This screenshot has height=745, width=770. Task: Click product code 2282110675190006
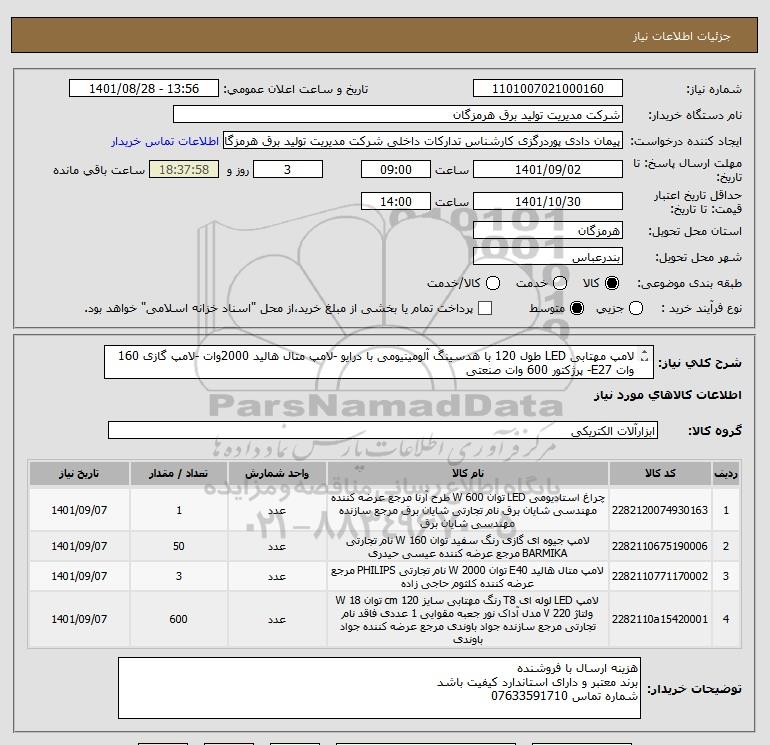click(x=660, y=546)
